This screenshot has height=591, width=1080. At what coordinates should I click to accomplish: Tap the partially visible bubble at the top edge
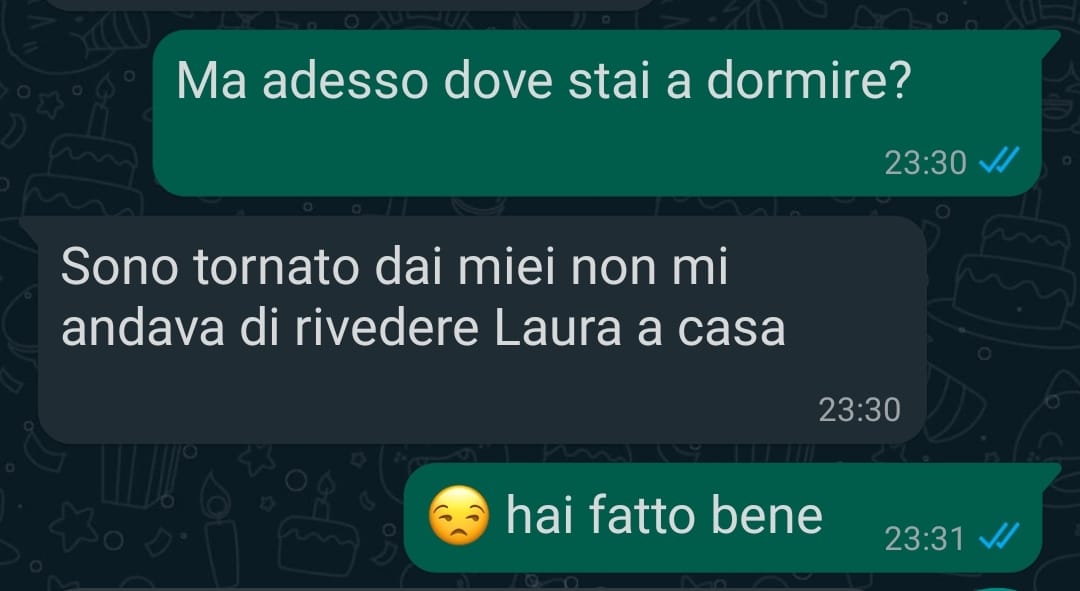[351, 4]
